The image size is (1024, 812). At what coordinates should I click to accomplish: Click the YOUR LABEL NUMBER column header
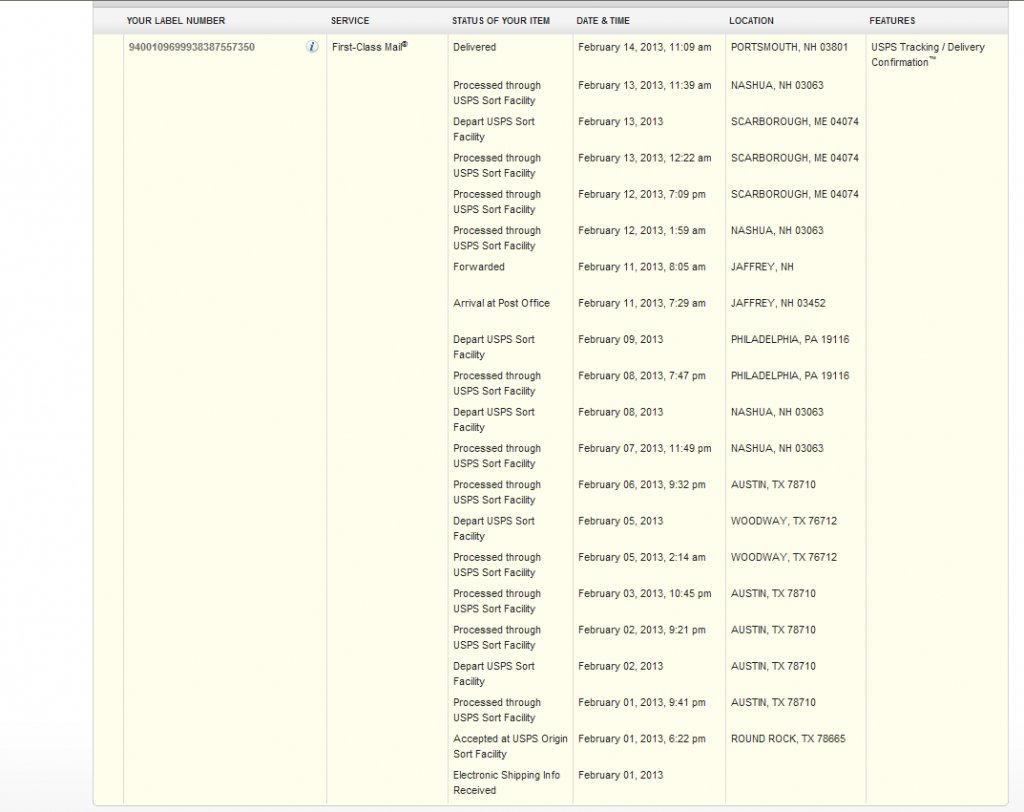[176, 21]
